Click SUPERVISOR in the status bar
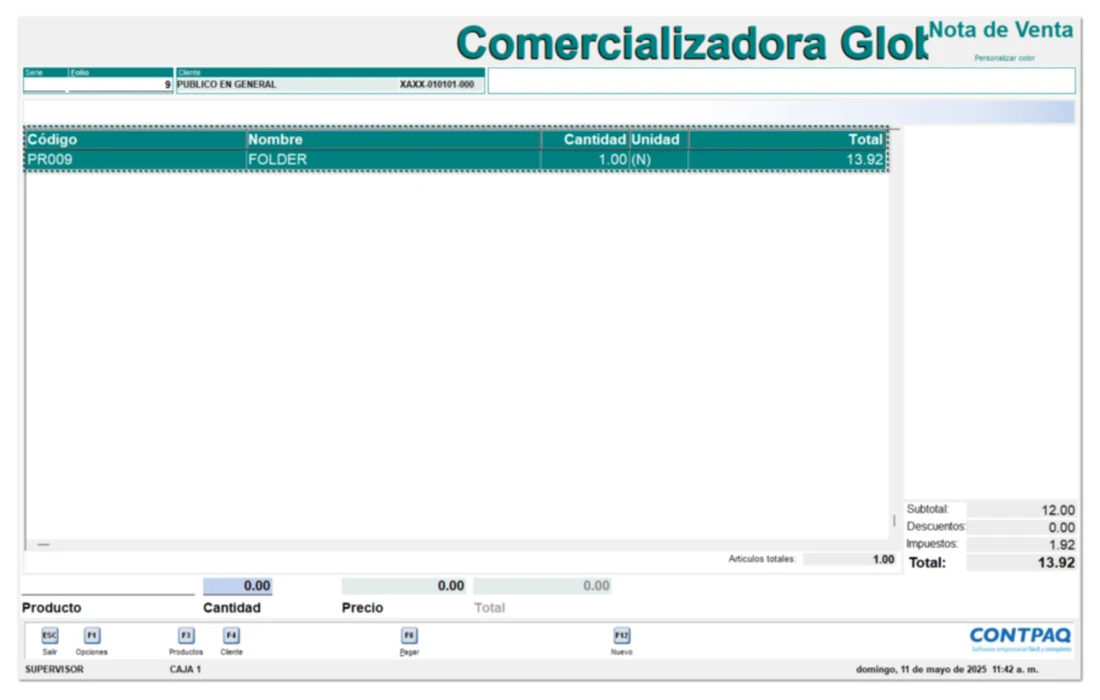Viewport: 1100px width, 700px height. (54, 669)
